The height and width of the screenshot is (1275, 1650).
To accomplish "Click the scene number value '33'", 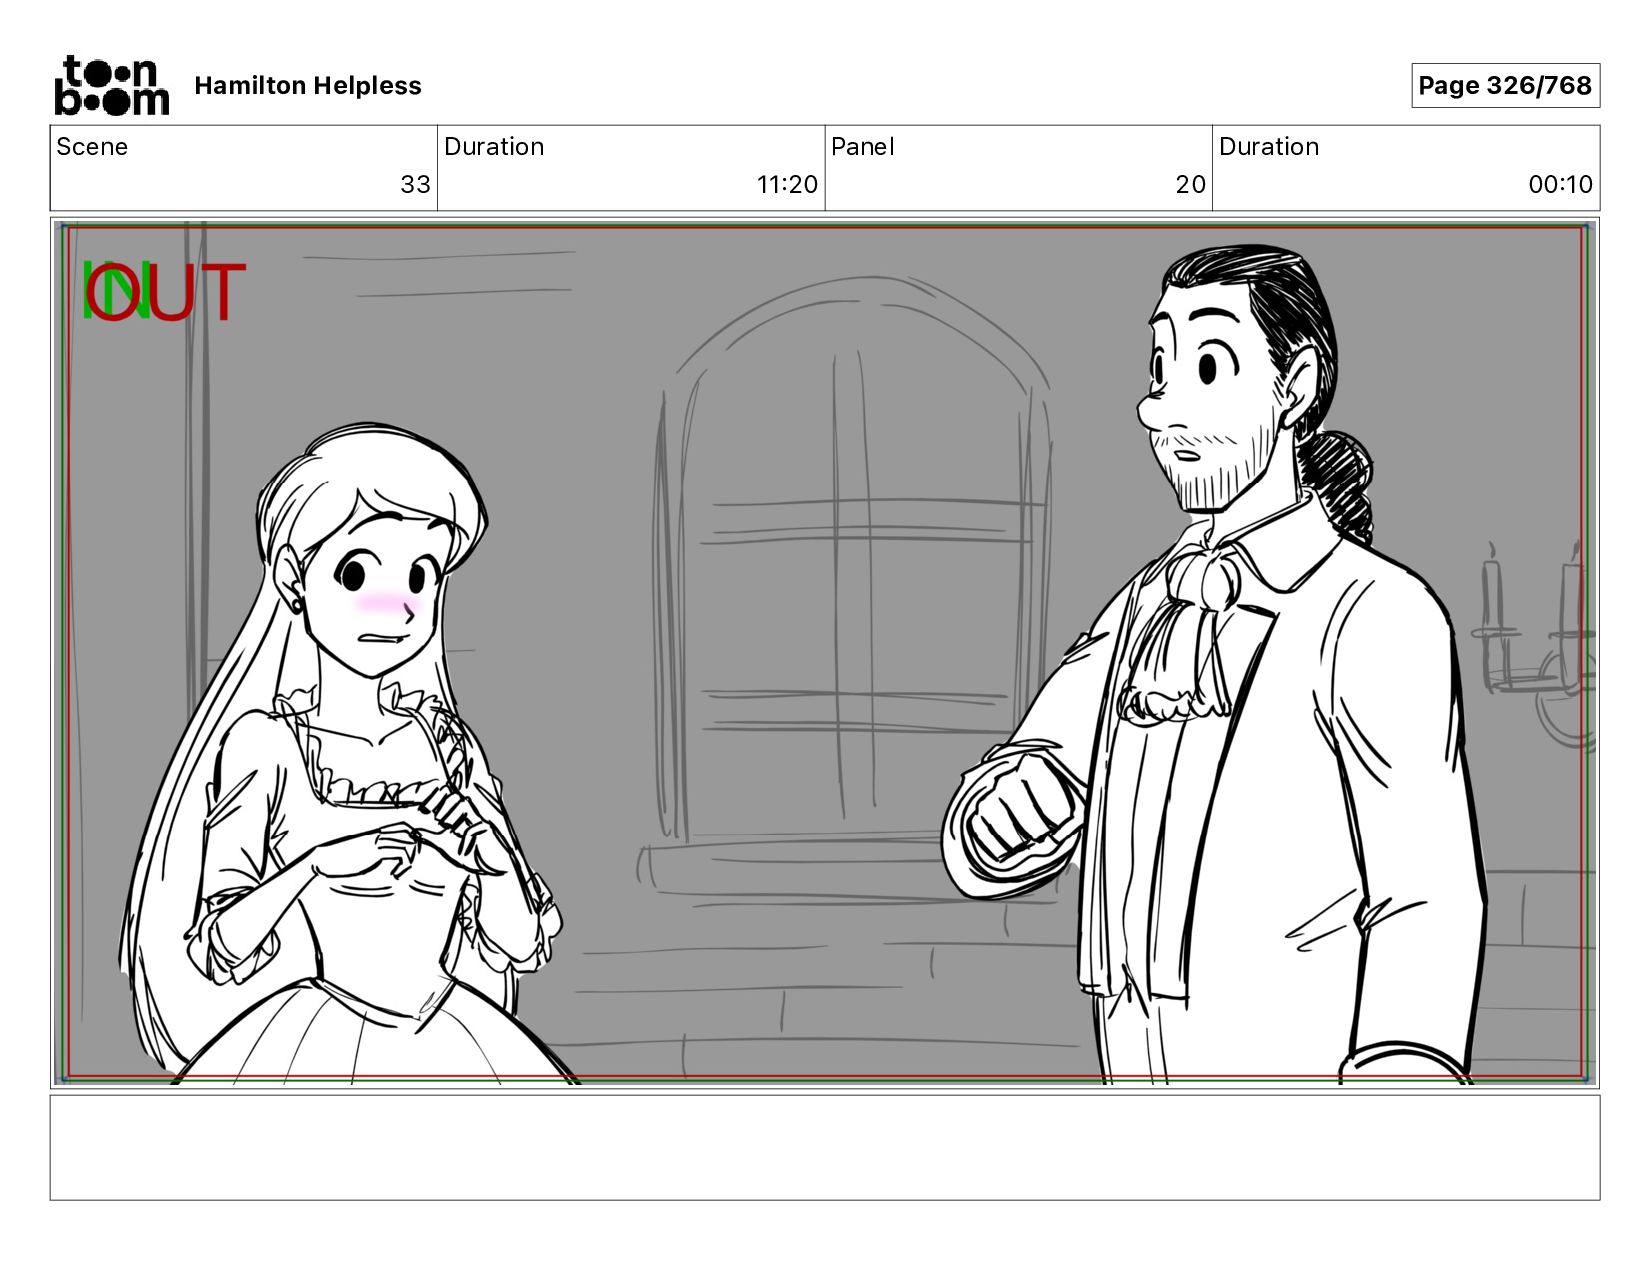I will [x=415, y=184].
